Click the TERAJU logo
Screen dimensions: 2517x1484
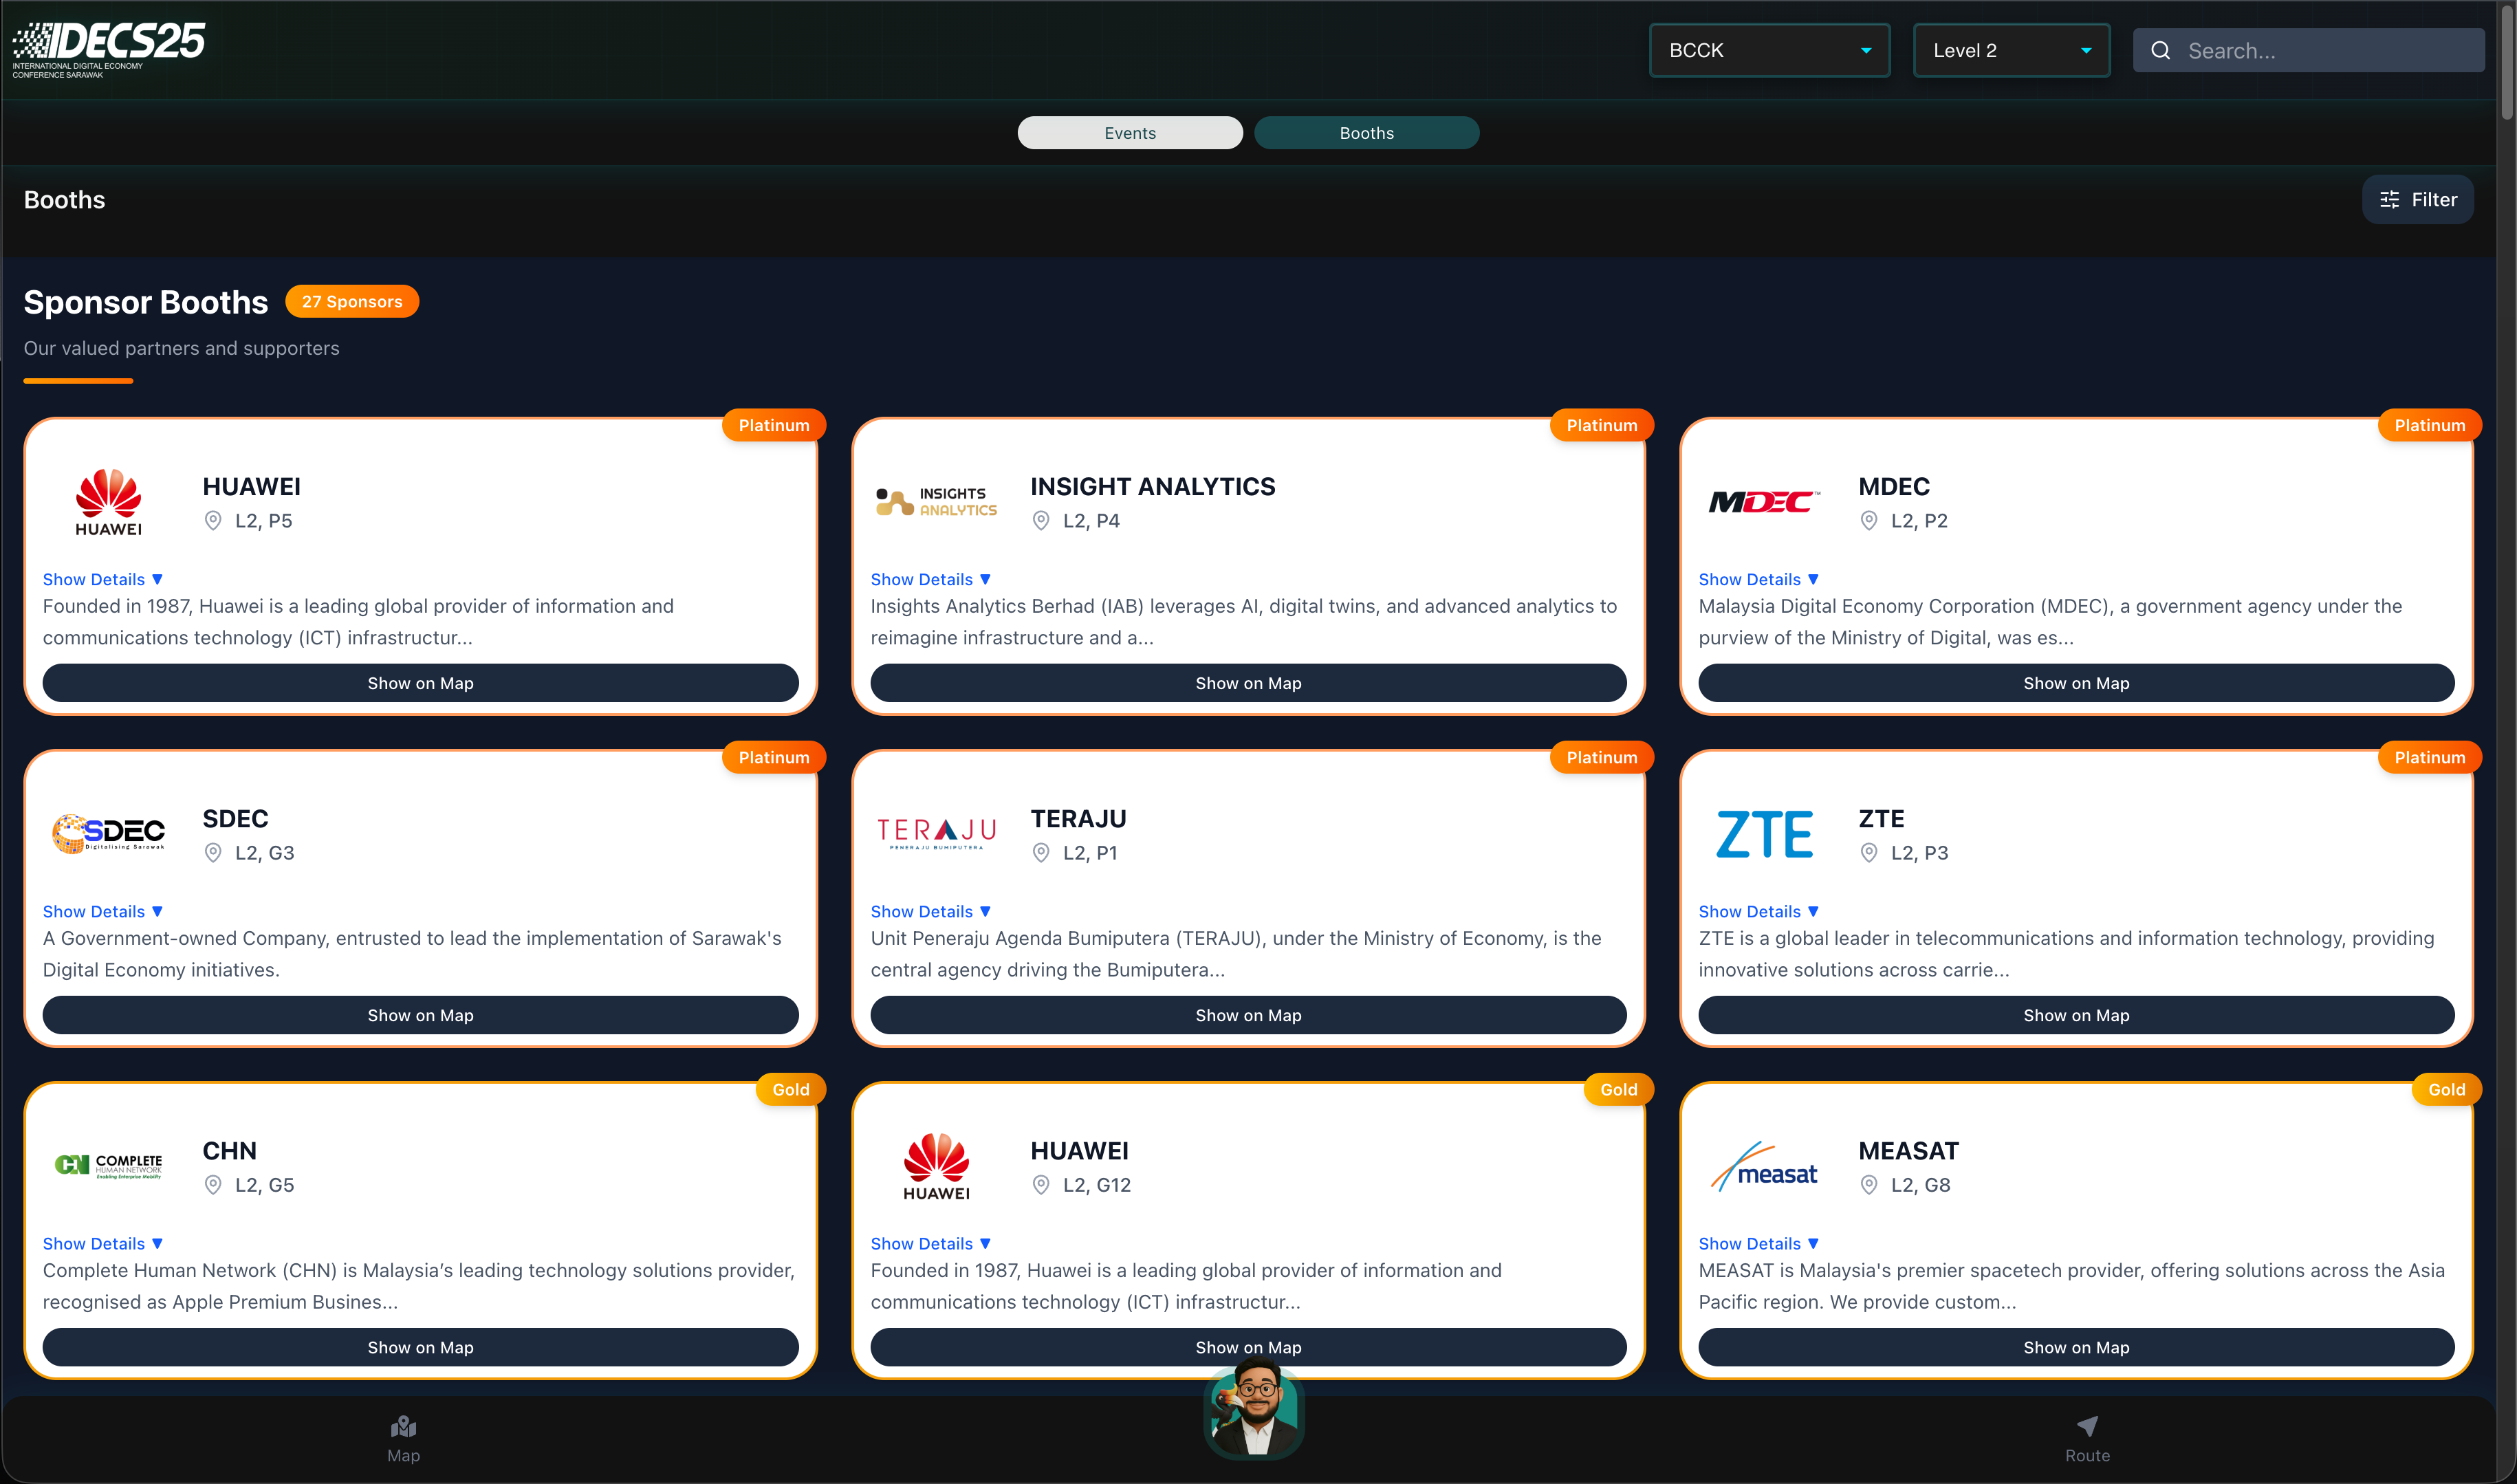(x=936, y=833)
